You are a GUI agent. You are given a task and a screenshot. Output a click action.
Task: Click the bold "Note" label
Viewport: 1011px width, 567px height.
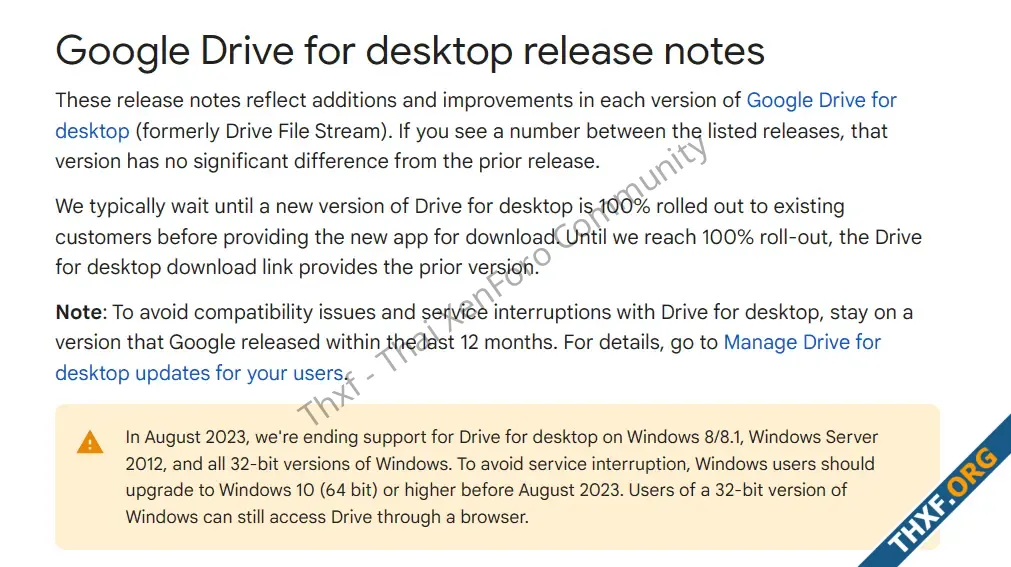pyautogui.click(x=79, y=312)
